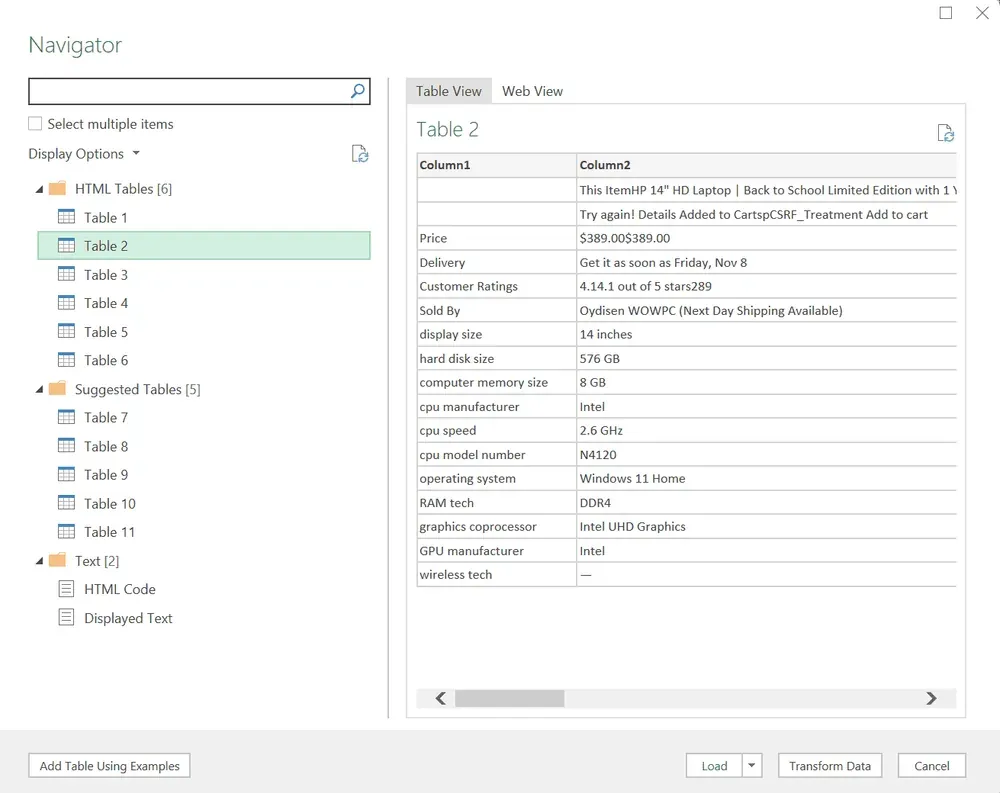Collapse the Text group
Image resolution: width=1000 pixels, height=793 pixels.
40,561
